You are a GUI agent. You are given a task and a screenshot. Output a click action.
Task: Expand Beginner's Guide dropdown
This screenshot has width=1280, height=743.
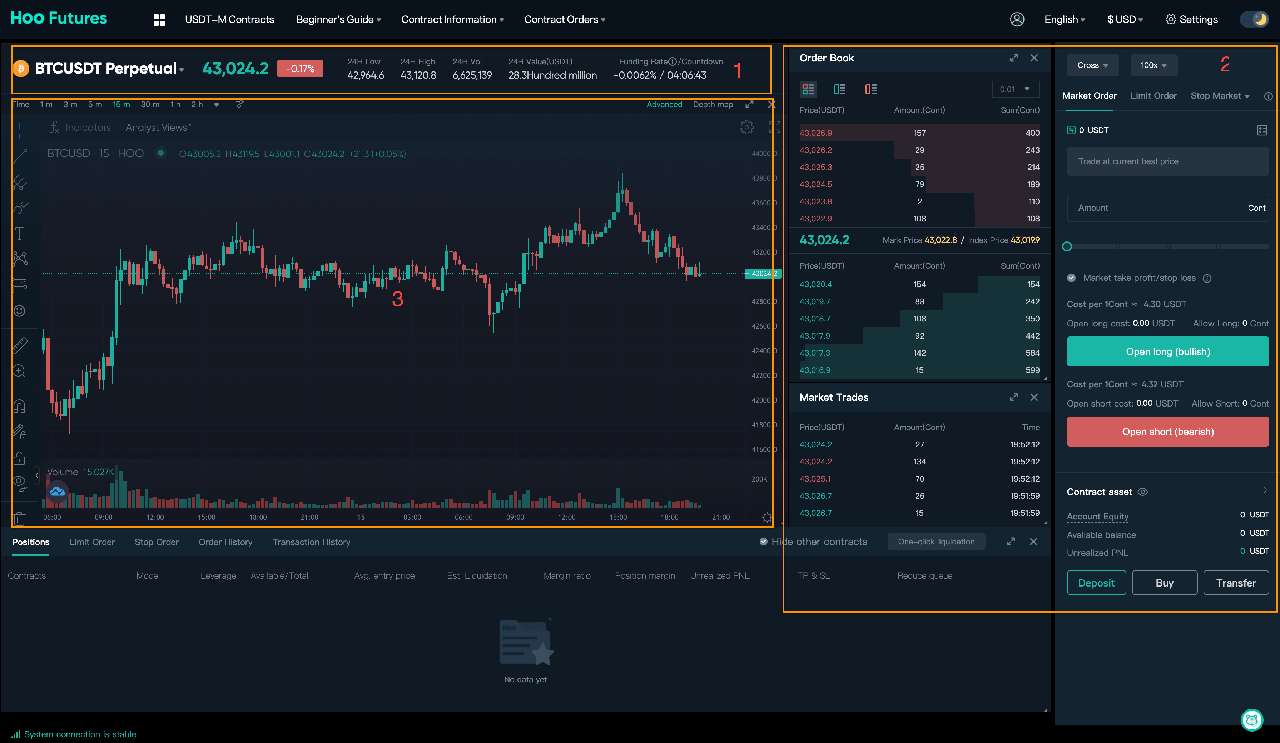point(339,19)
